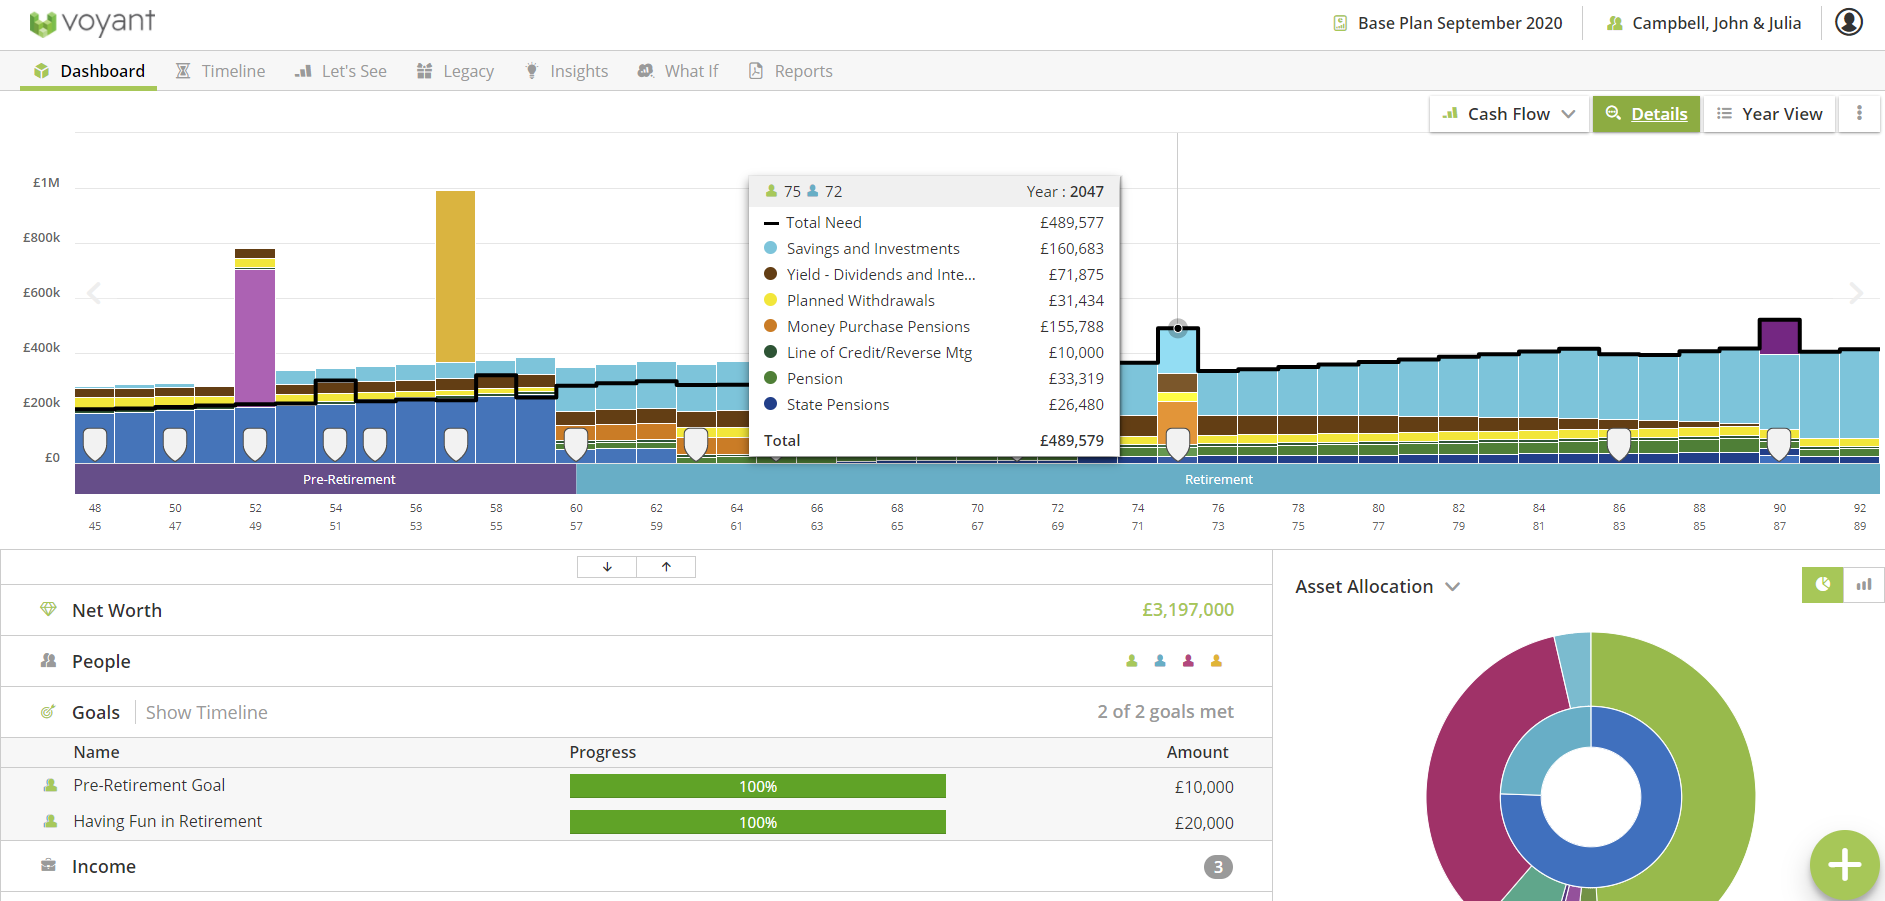Expand the Net Worth section
The width and height of the screenshot is (1885, 901).
click(x=636, y=610)
